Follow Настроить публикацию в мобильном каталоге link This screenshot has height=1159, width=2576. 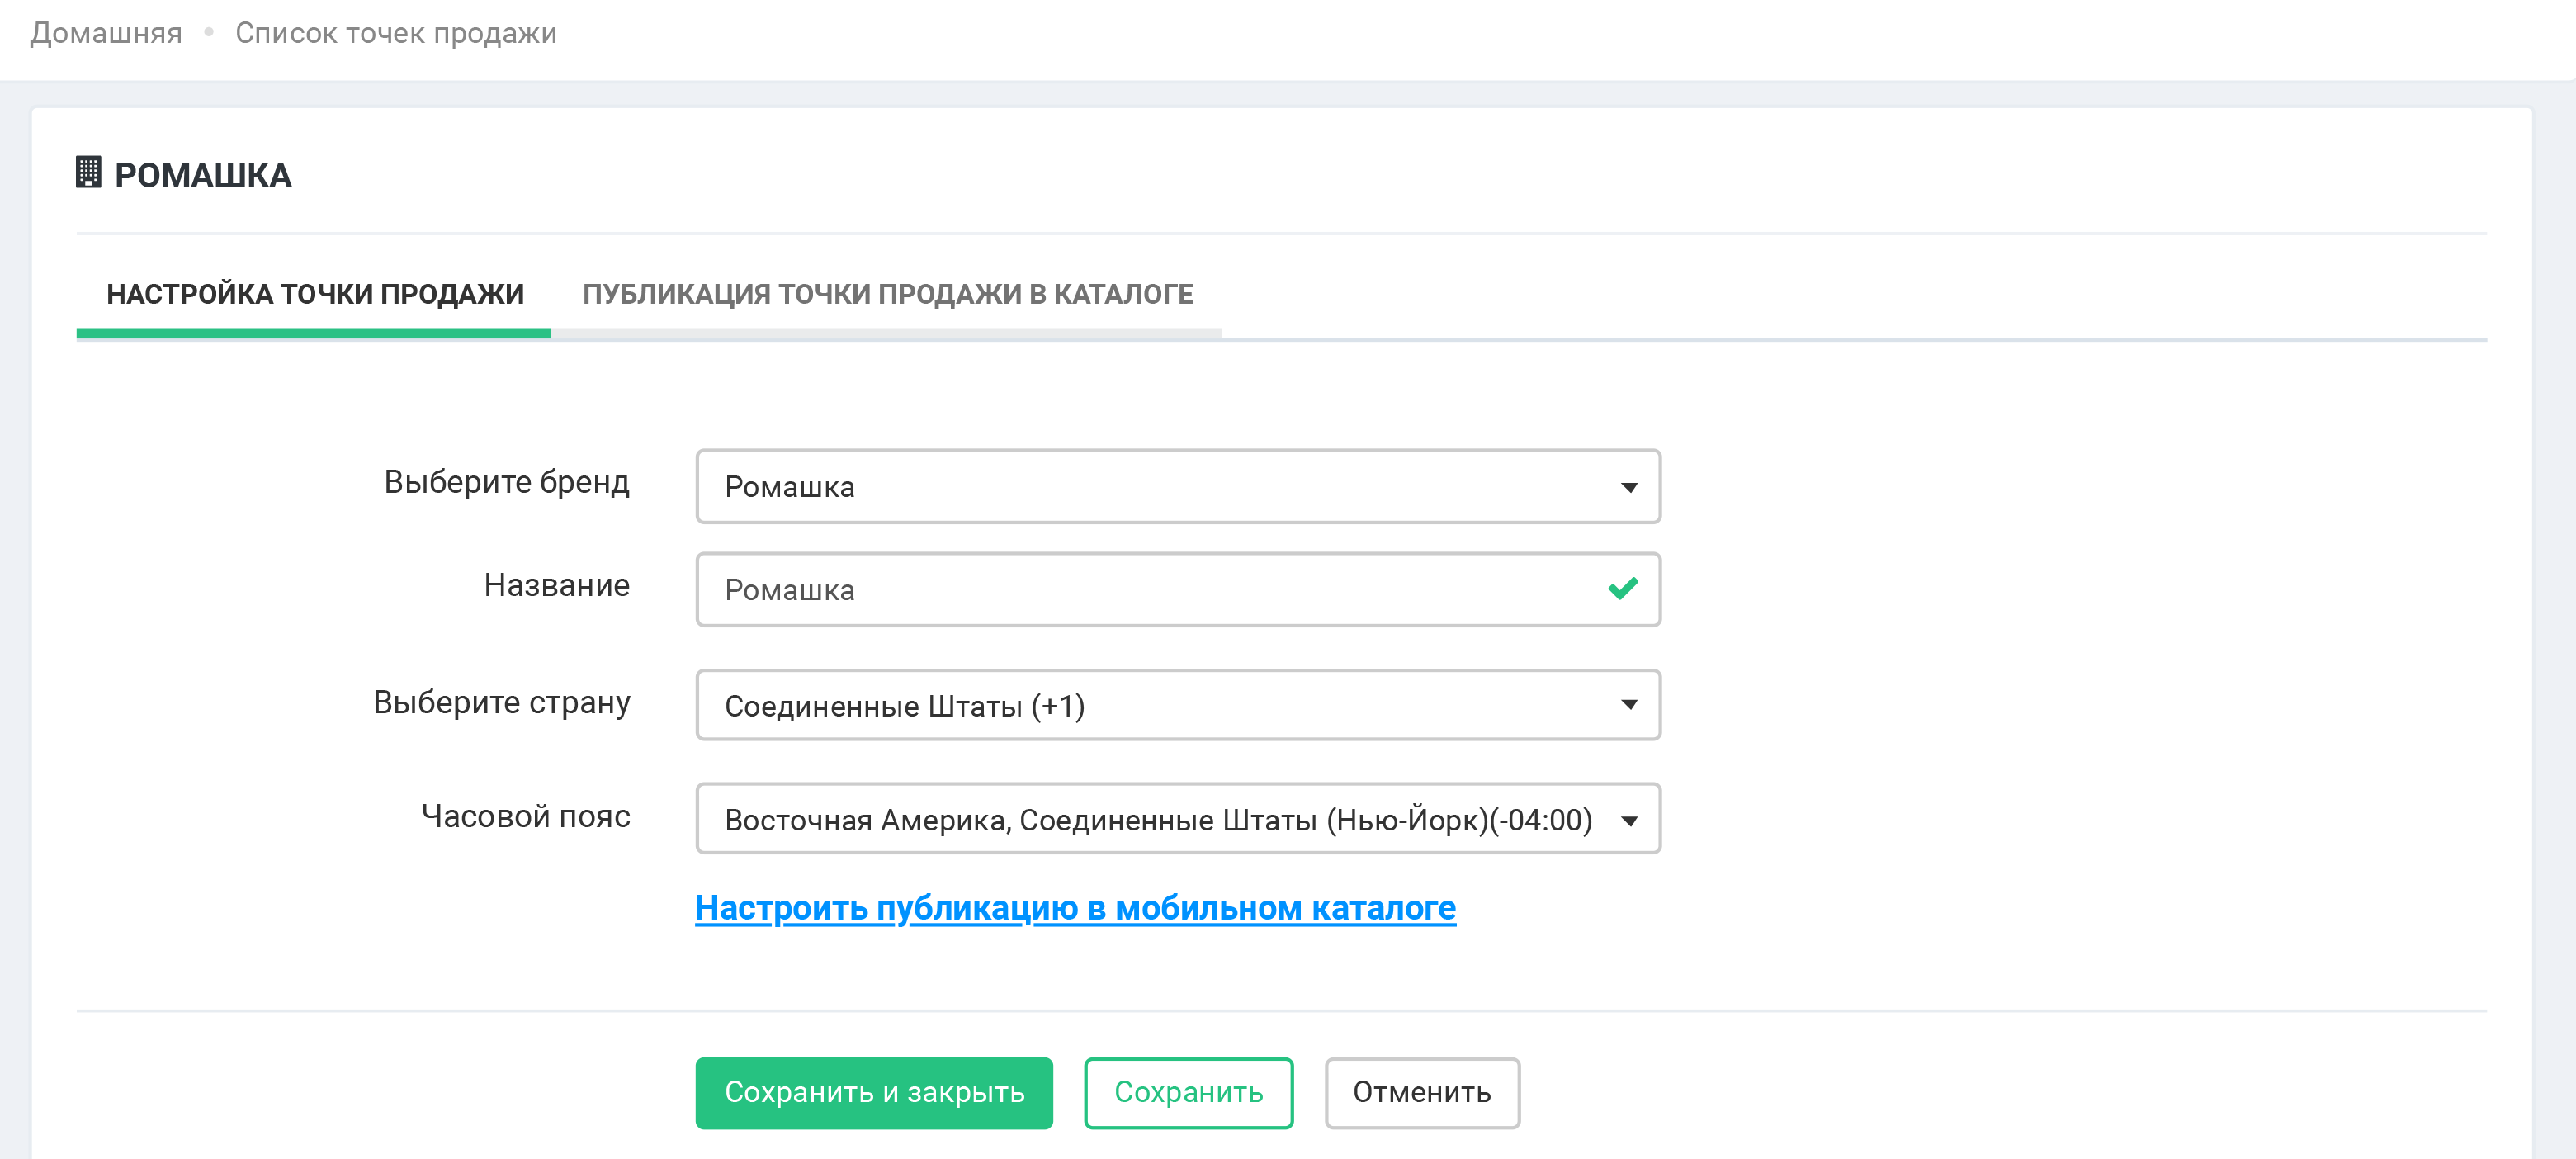1075,908
